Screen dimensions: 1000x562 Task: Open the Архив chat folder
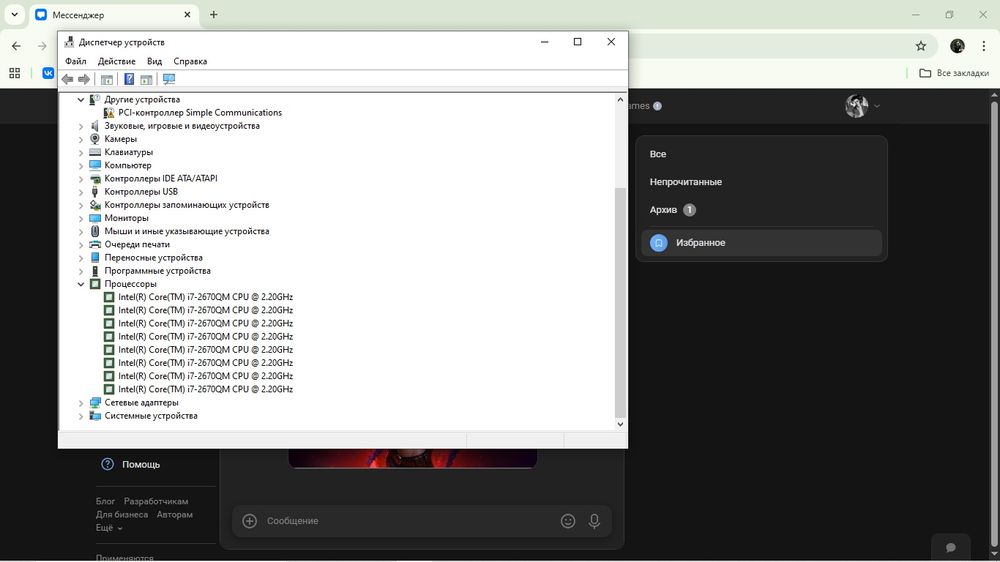point(761,210)
